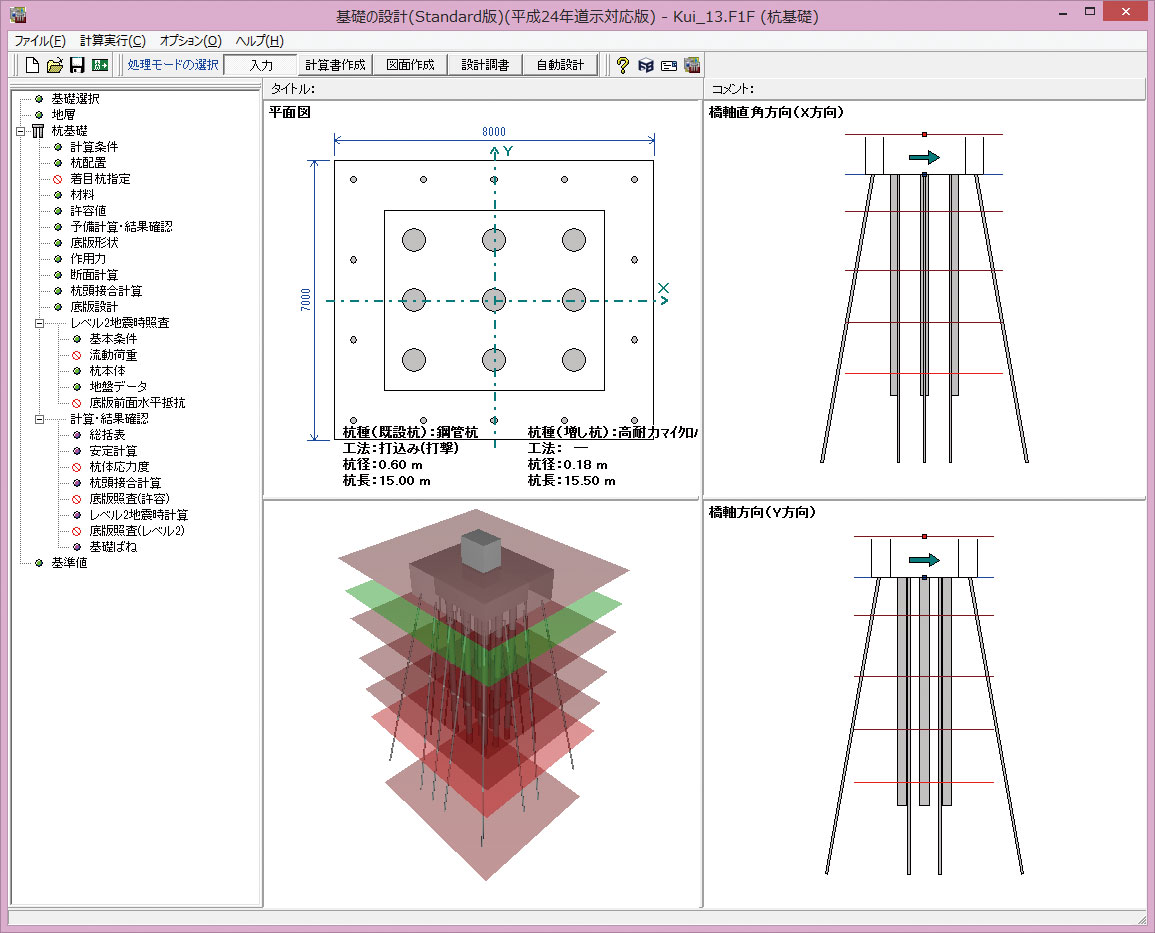Image resolution: width=1155 pixels, height=933 pixels.
Task: Collapse the レベル2地震時照査 tree node
Action: point(40,323)
